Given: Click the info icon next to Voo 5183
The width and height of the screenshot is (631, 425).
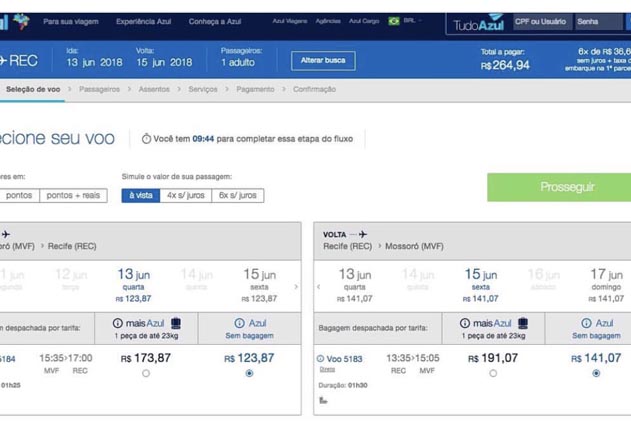Looking at the screenshot, I should click(321, 359).
